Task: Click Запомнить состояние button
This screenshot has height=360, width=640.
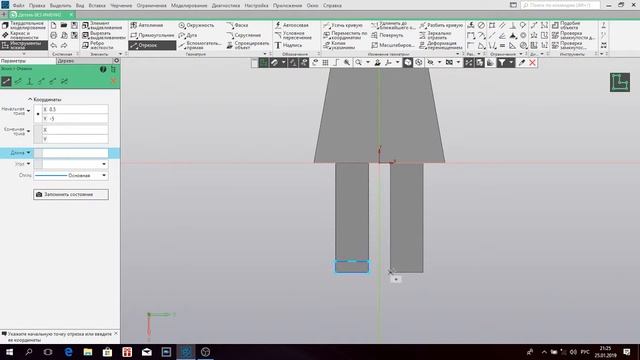Action: click(x=71, y=194)
